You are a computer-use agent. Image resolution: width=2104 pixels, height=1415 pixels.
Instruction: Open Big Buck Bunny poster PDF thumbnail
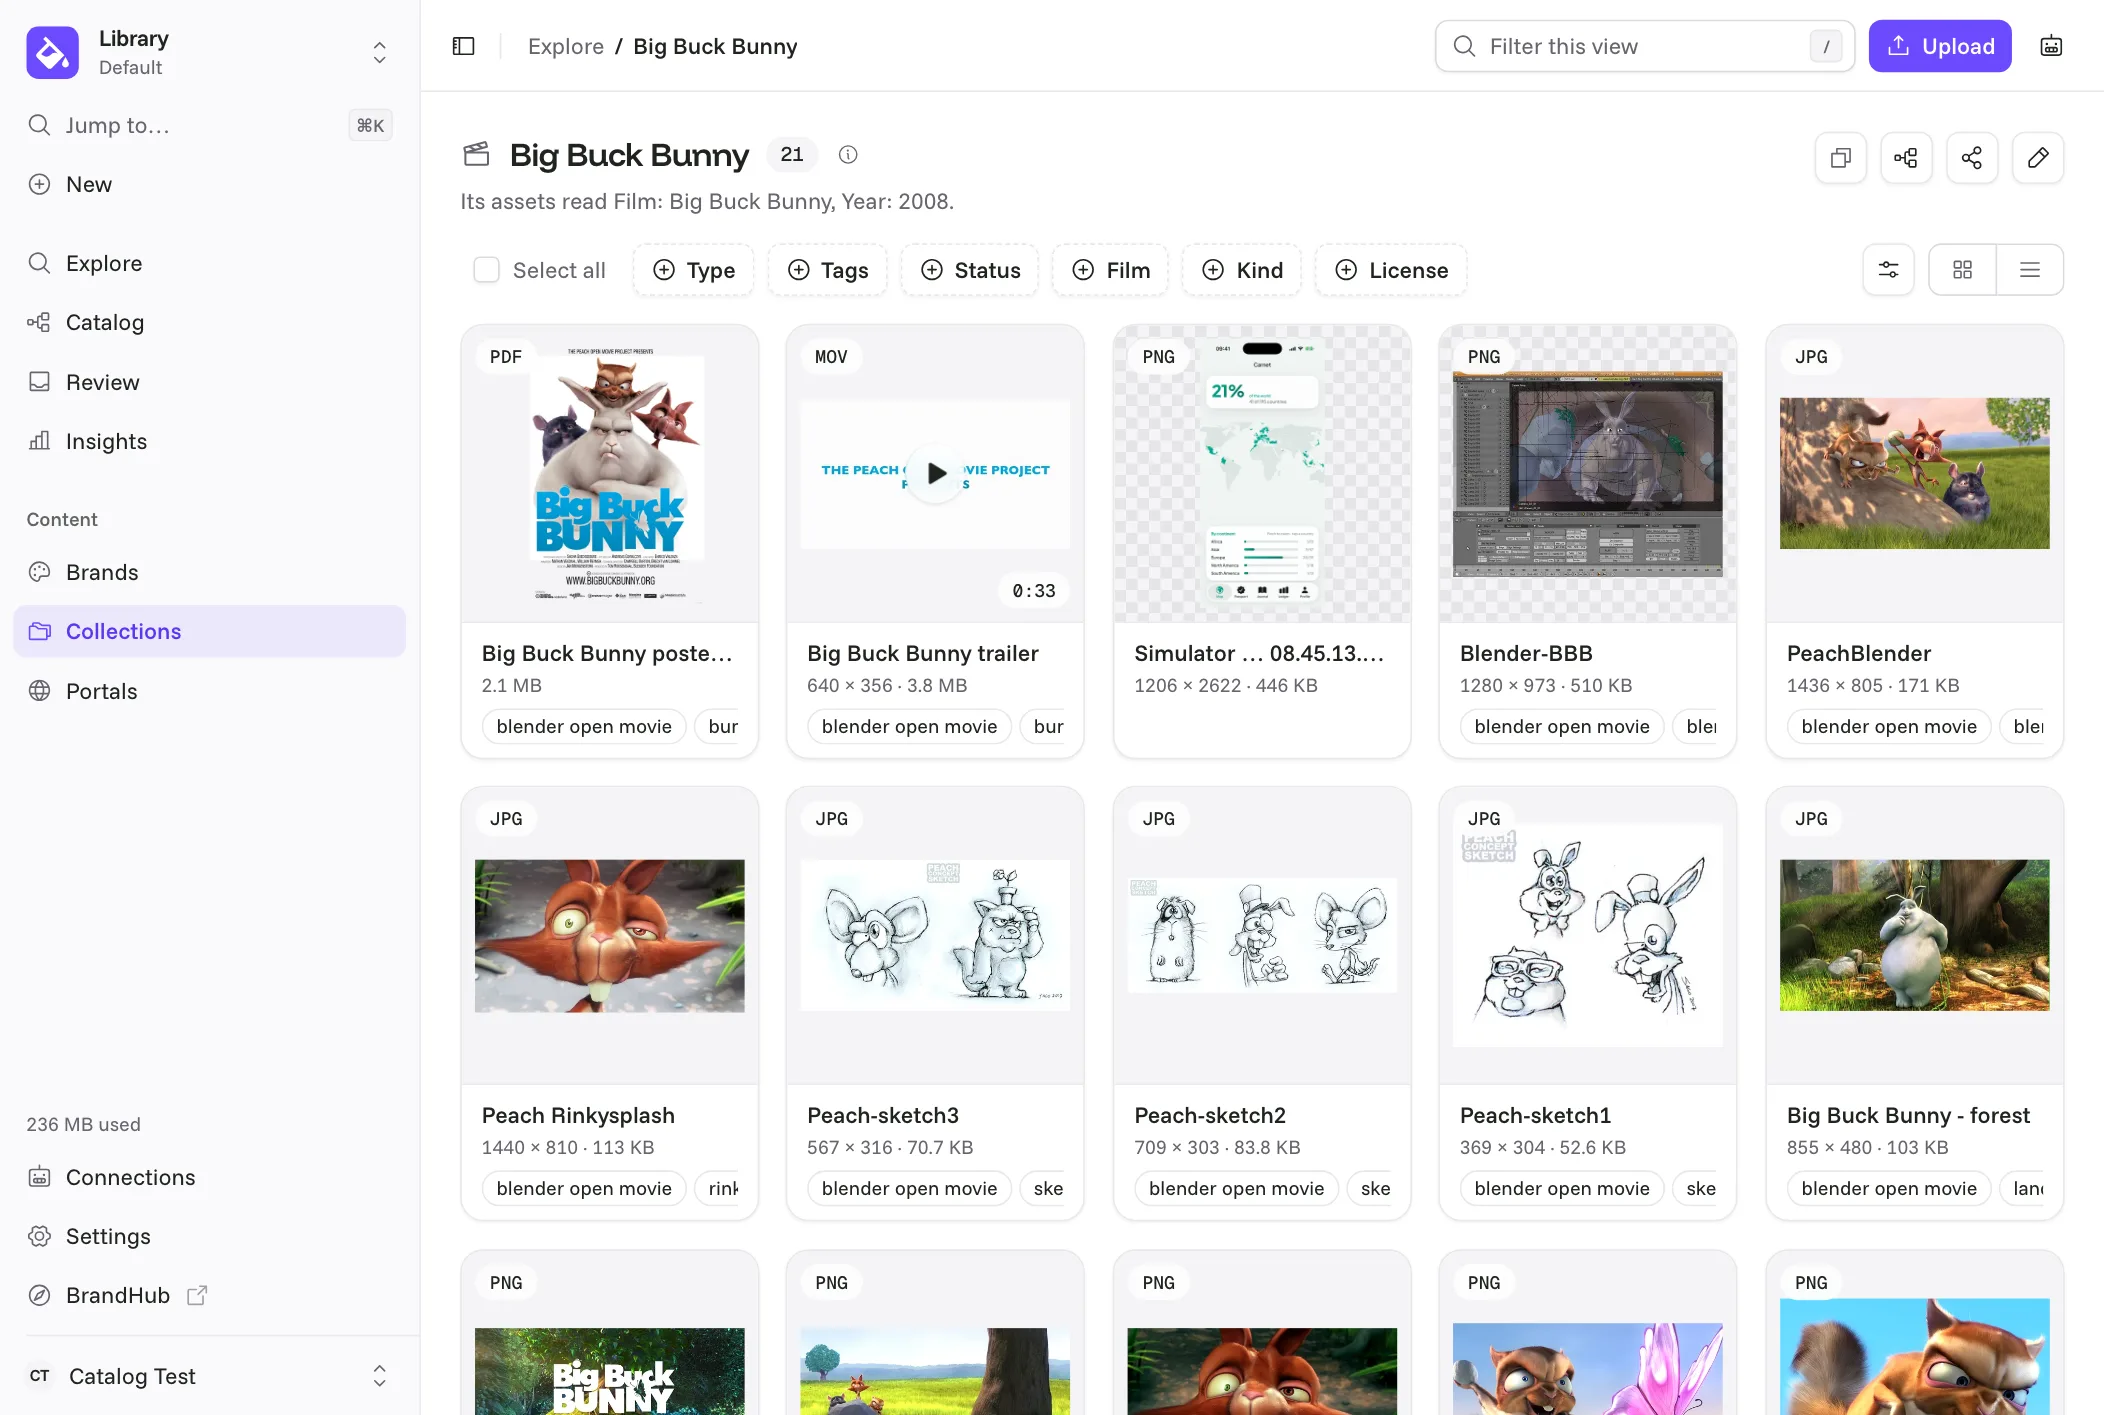pos(610,473)
